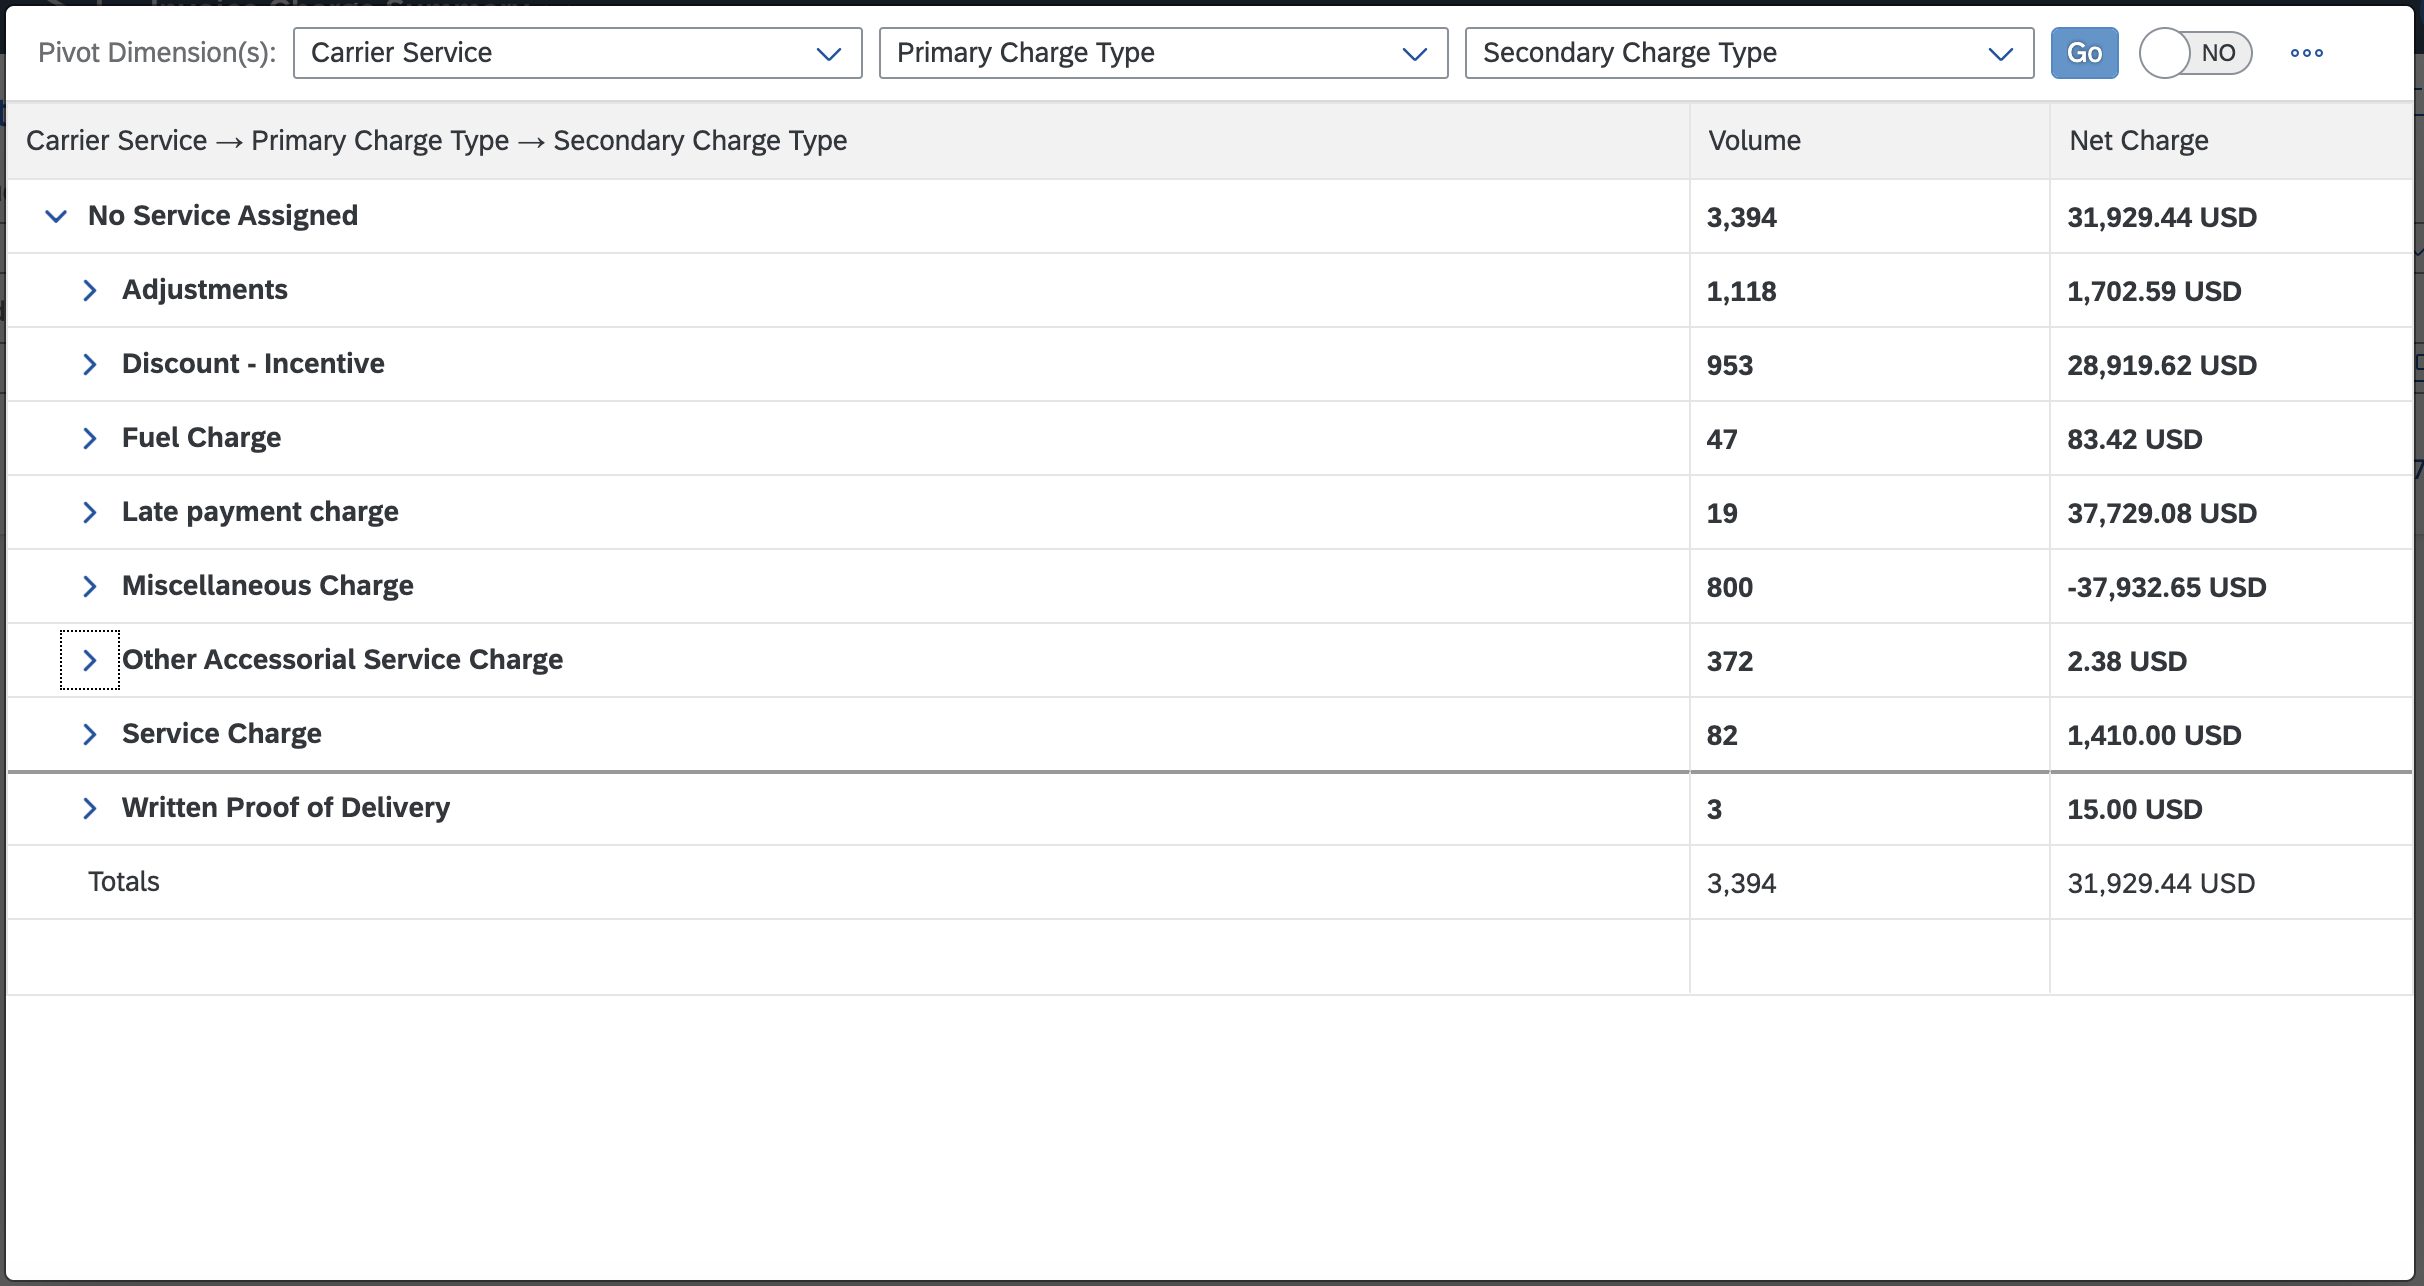Open the Carrier Service pivot dropdown
Image resolution: width=2424 pixels, height=1286 pixels.
pos(577,53)
